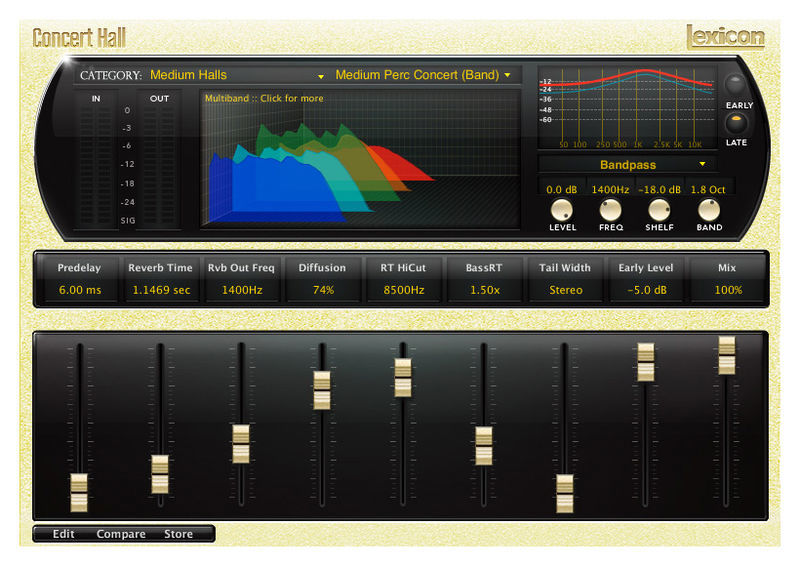Click the EQ frequency response graph
This screenshot has height=566, width=800.
627,108
